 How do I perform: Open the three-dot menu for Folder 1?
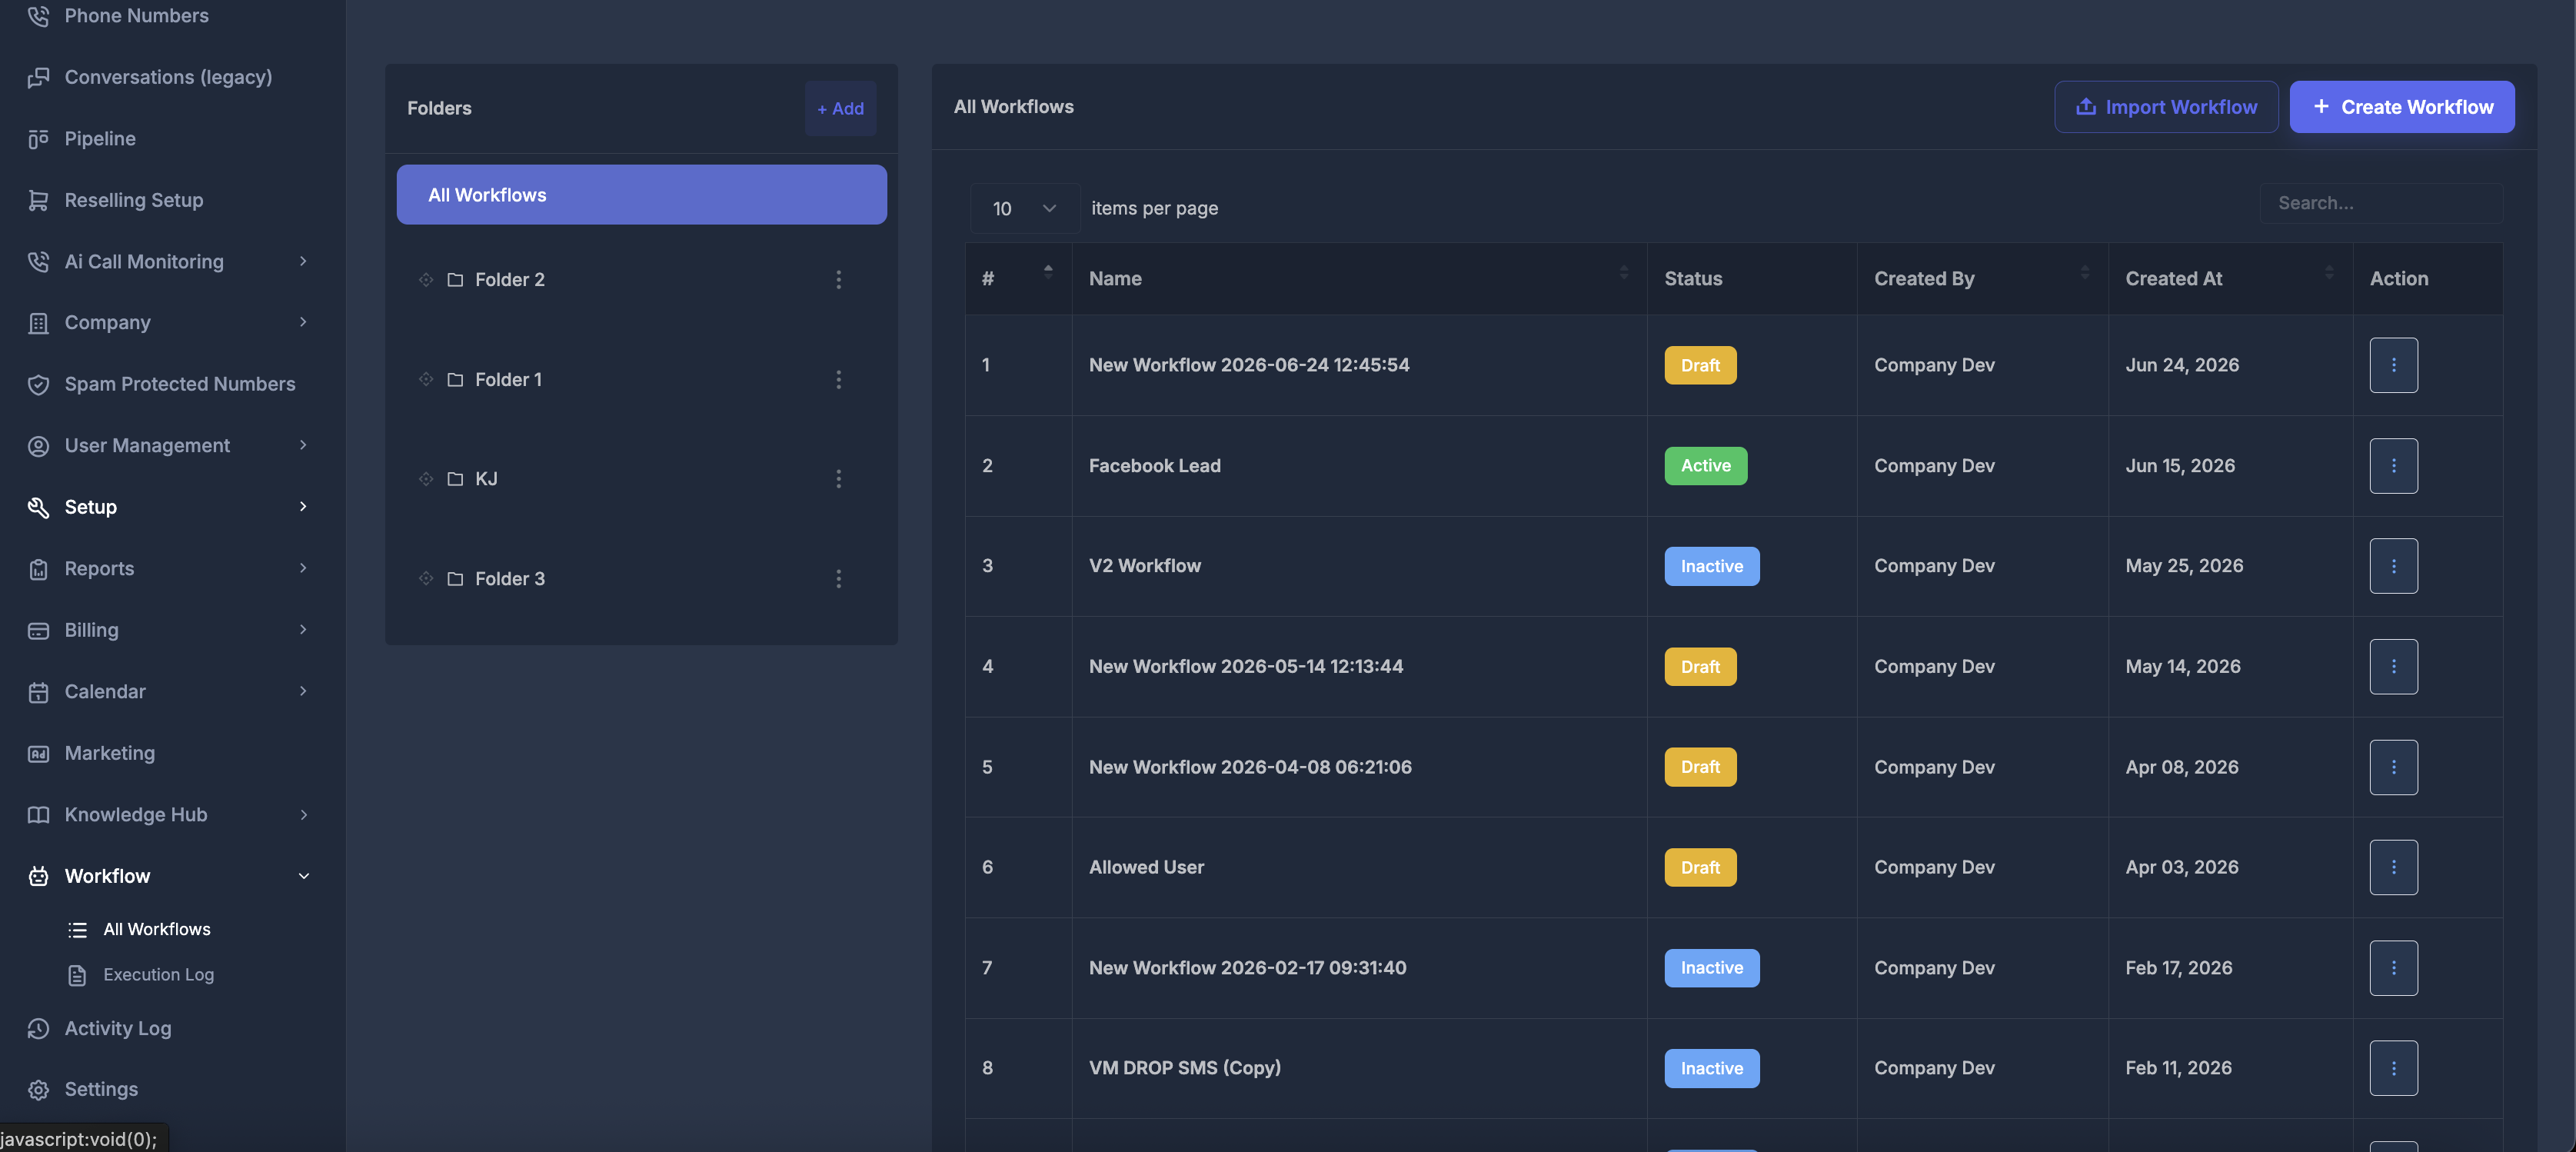pos(838,380)
